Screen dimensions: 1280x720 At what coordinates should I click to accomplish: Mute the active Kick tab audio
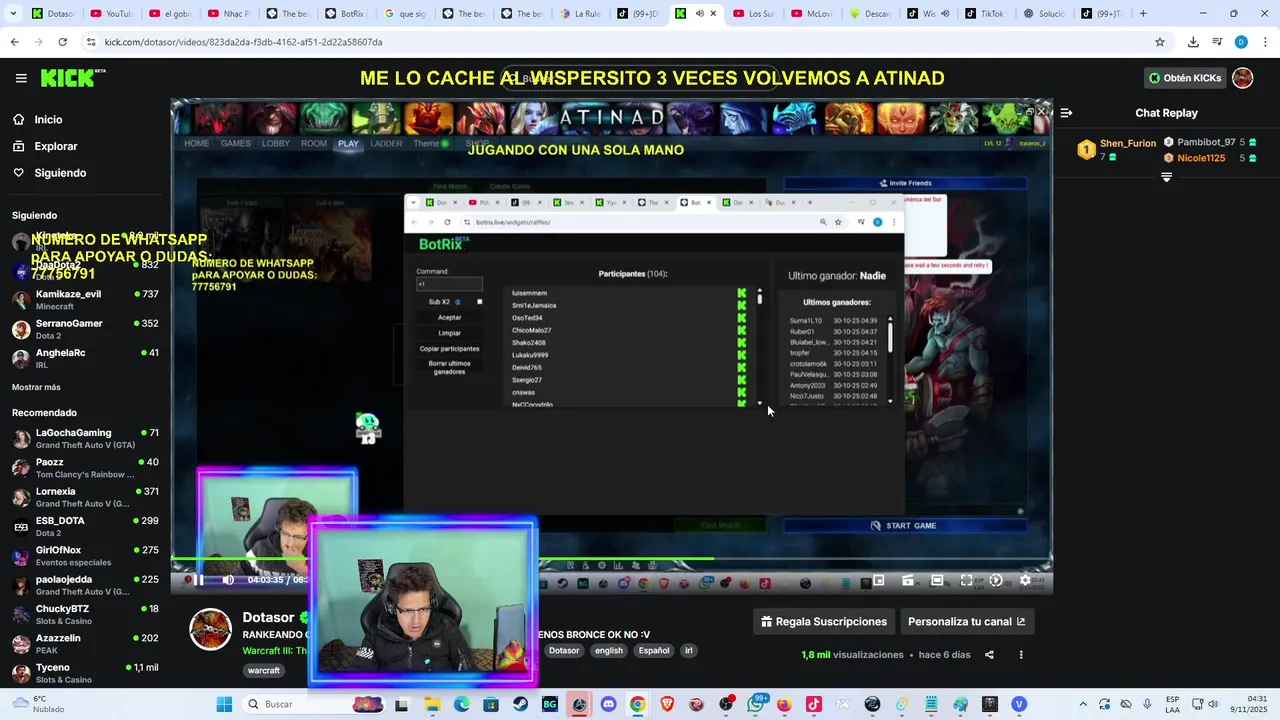click(699, 14)
